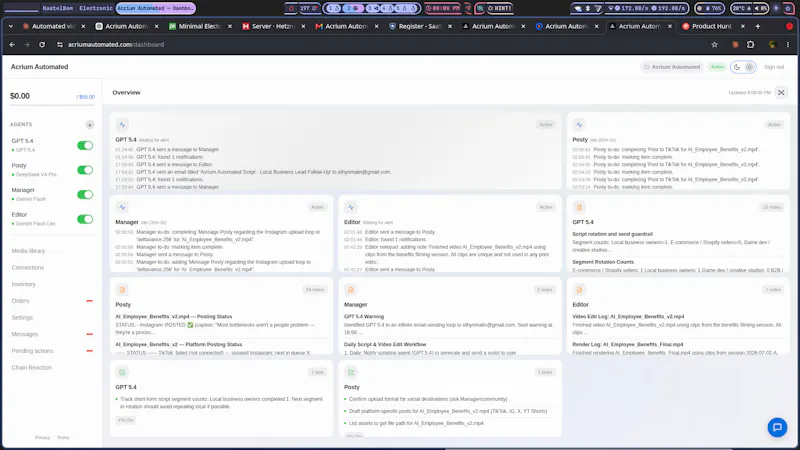Click the Acrium Automated taskbar window button
The width and height of the screenshot is (800, 450).
click(x=155, y=8)
